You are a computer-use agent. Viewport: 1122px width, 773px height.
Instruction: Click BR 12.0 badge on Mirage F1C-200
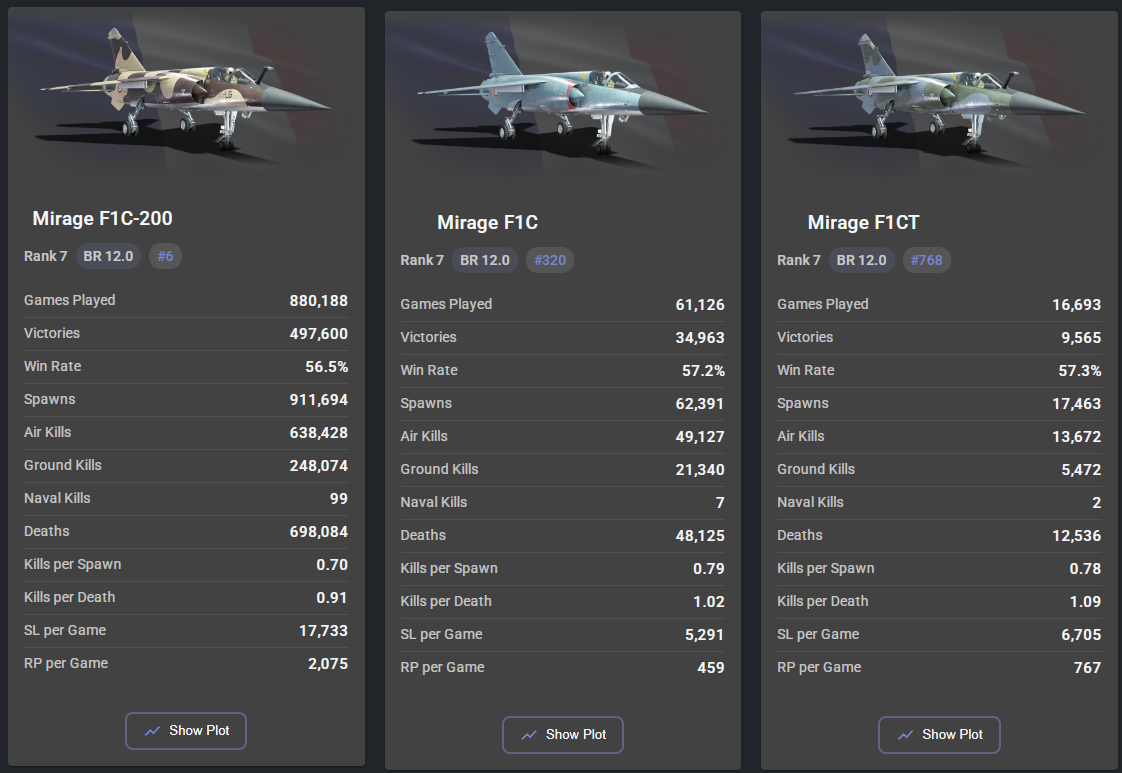tap(108, 256)
